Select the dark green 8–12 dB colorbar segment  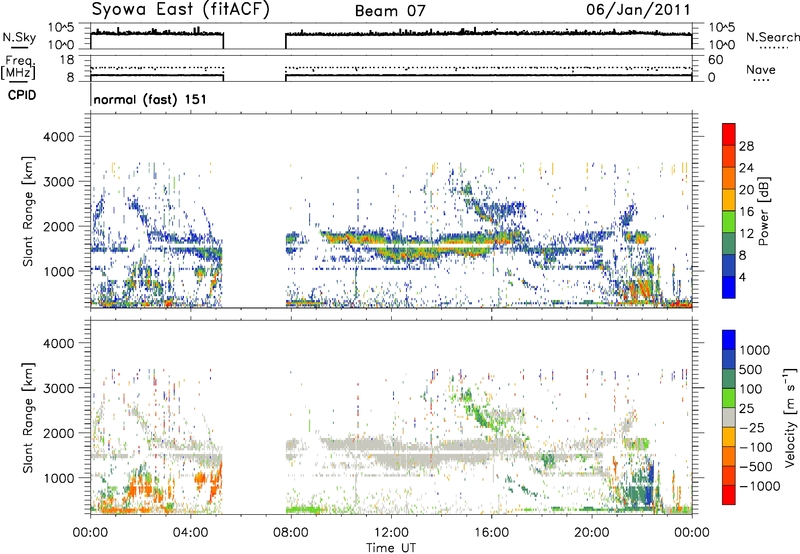729,244
